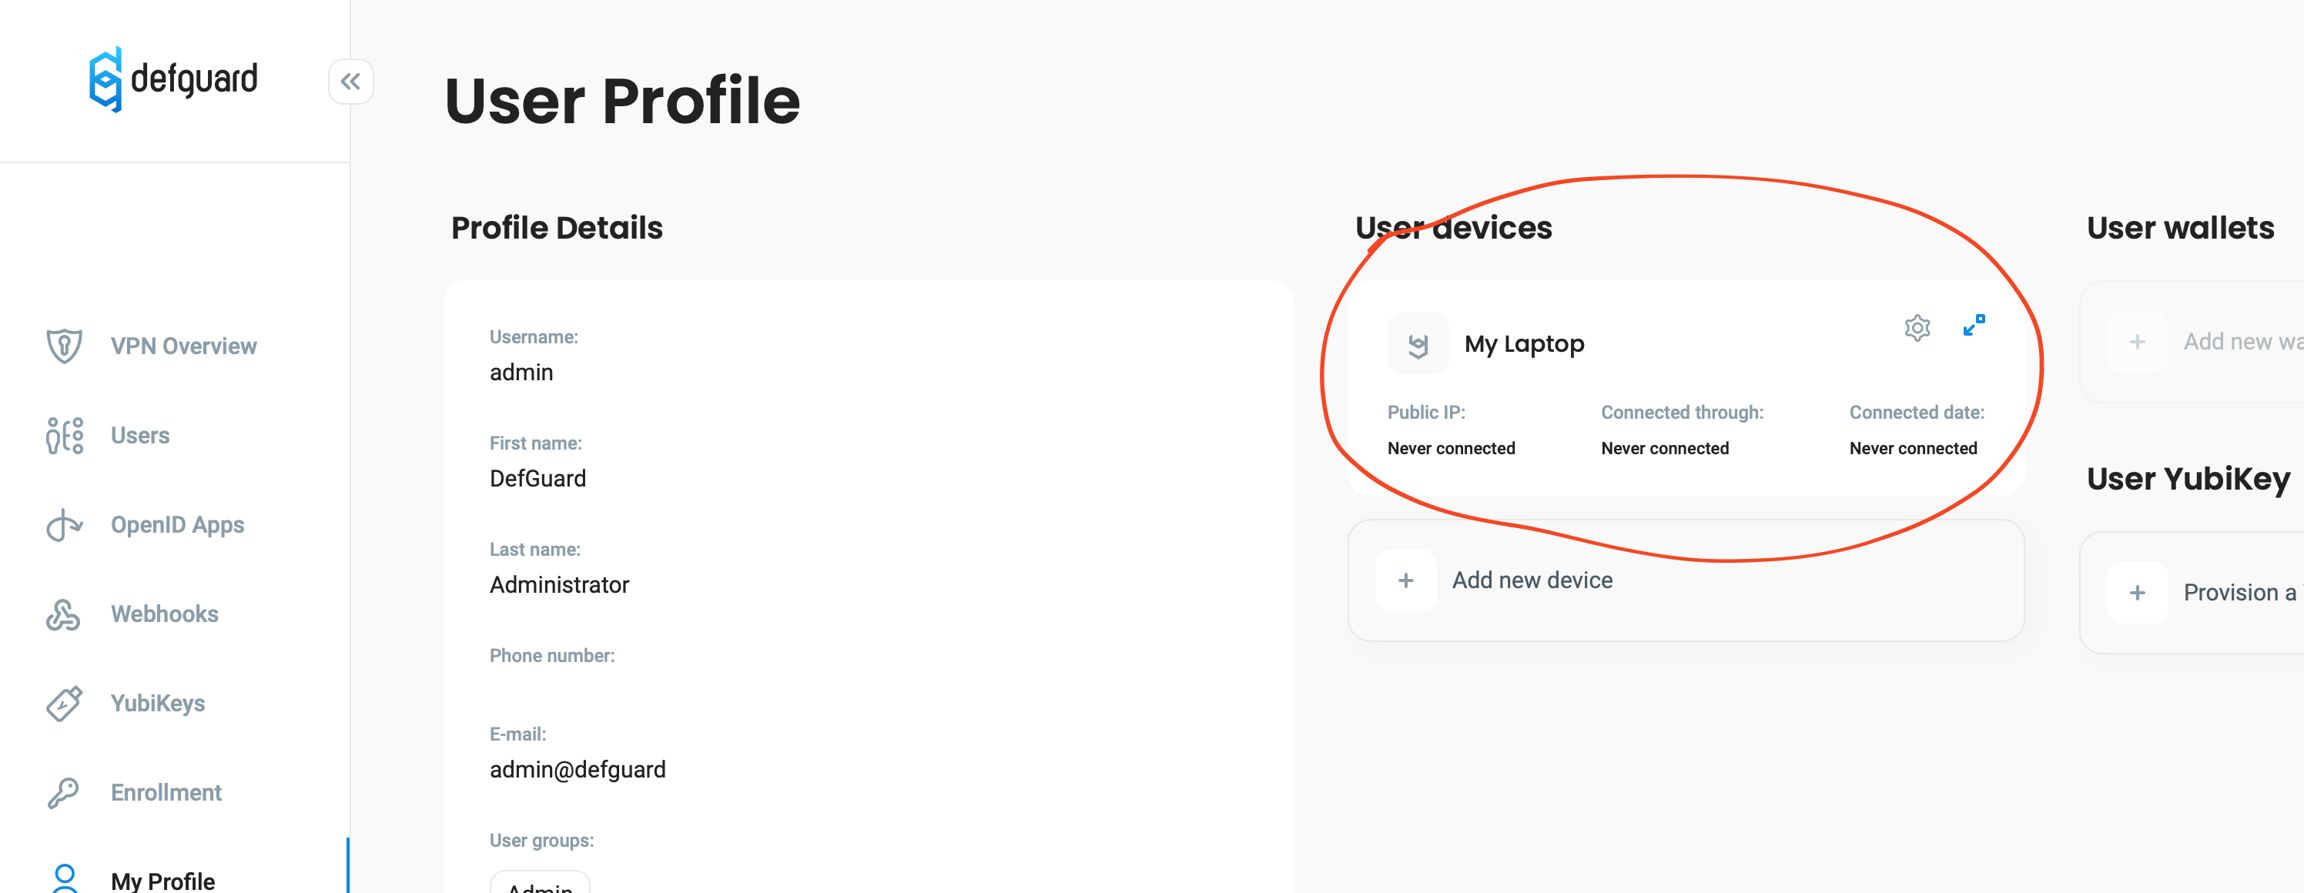Click the OpenID Apps sidebar icon
The image size is (2304, 893).
pos(64,525)
